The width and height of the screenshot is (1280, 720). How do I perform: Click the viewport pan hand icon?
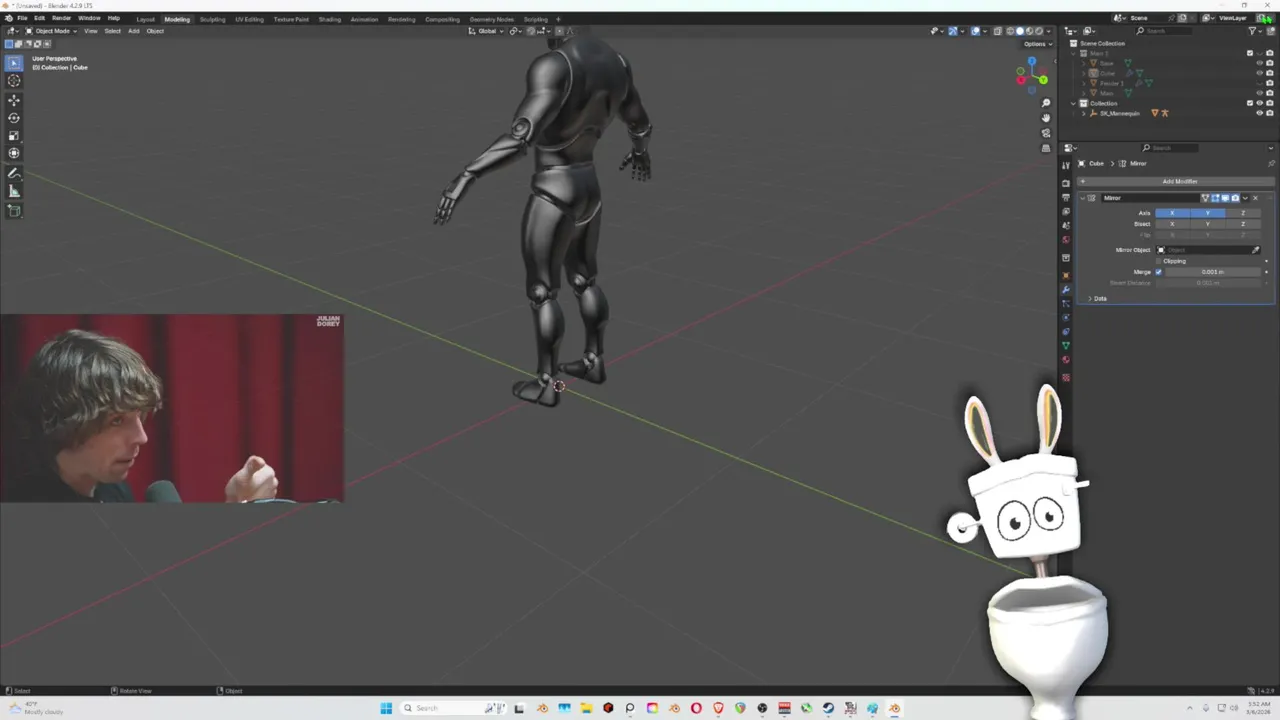tap(1046, 118)
